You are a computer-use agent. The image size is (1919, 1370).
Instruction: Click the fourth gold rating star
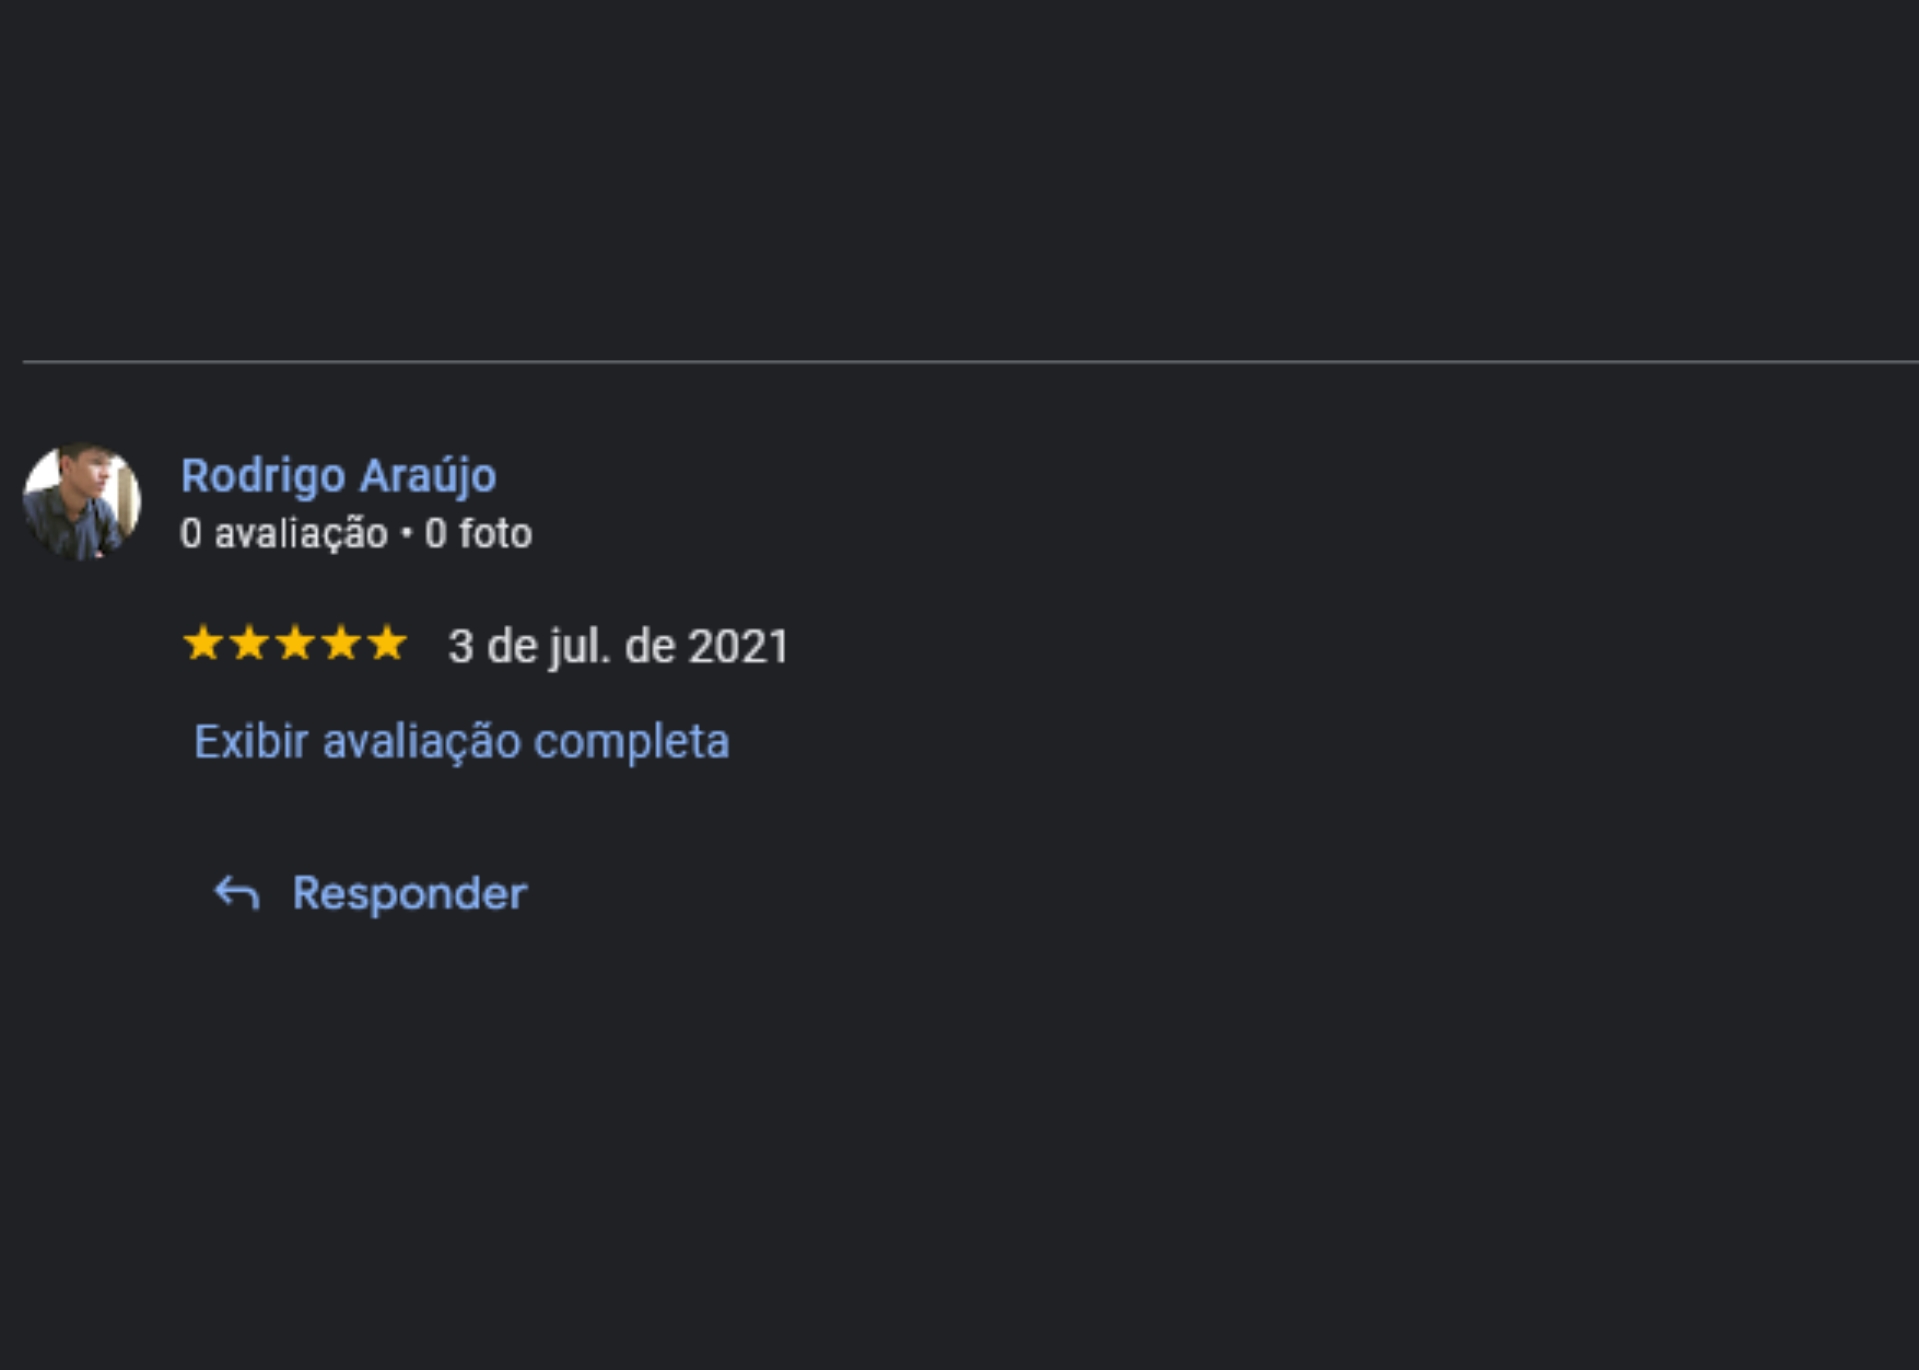point(341,643)
